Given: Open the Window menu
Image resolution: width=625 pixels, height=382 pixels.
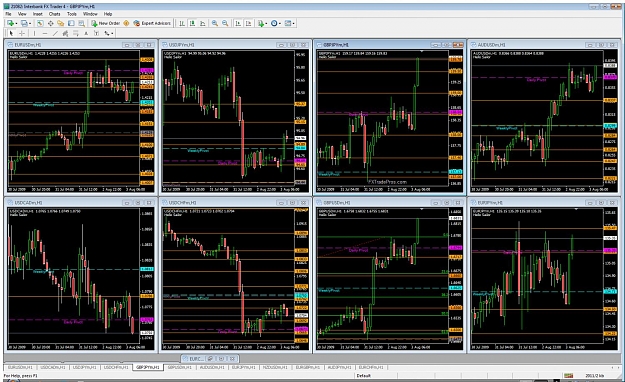Looking at the screenshot, I should point(90,14).
